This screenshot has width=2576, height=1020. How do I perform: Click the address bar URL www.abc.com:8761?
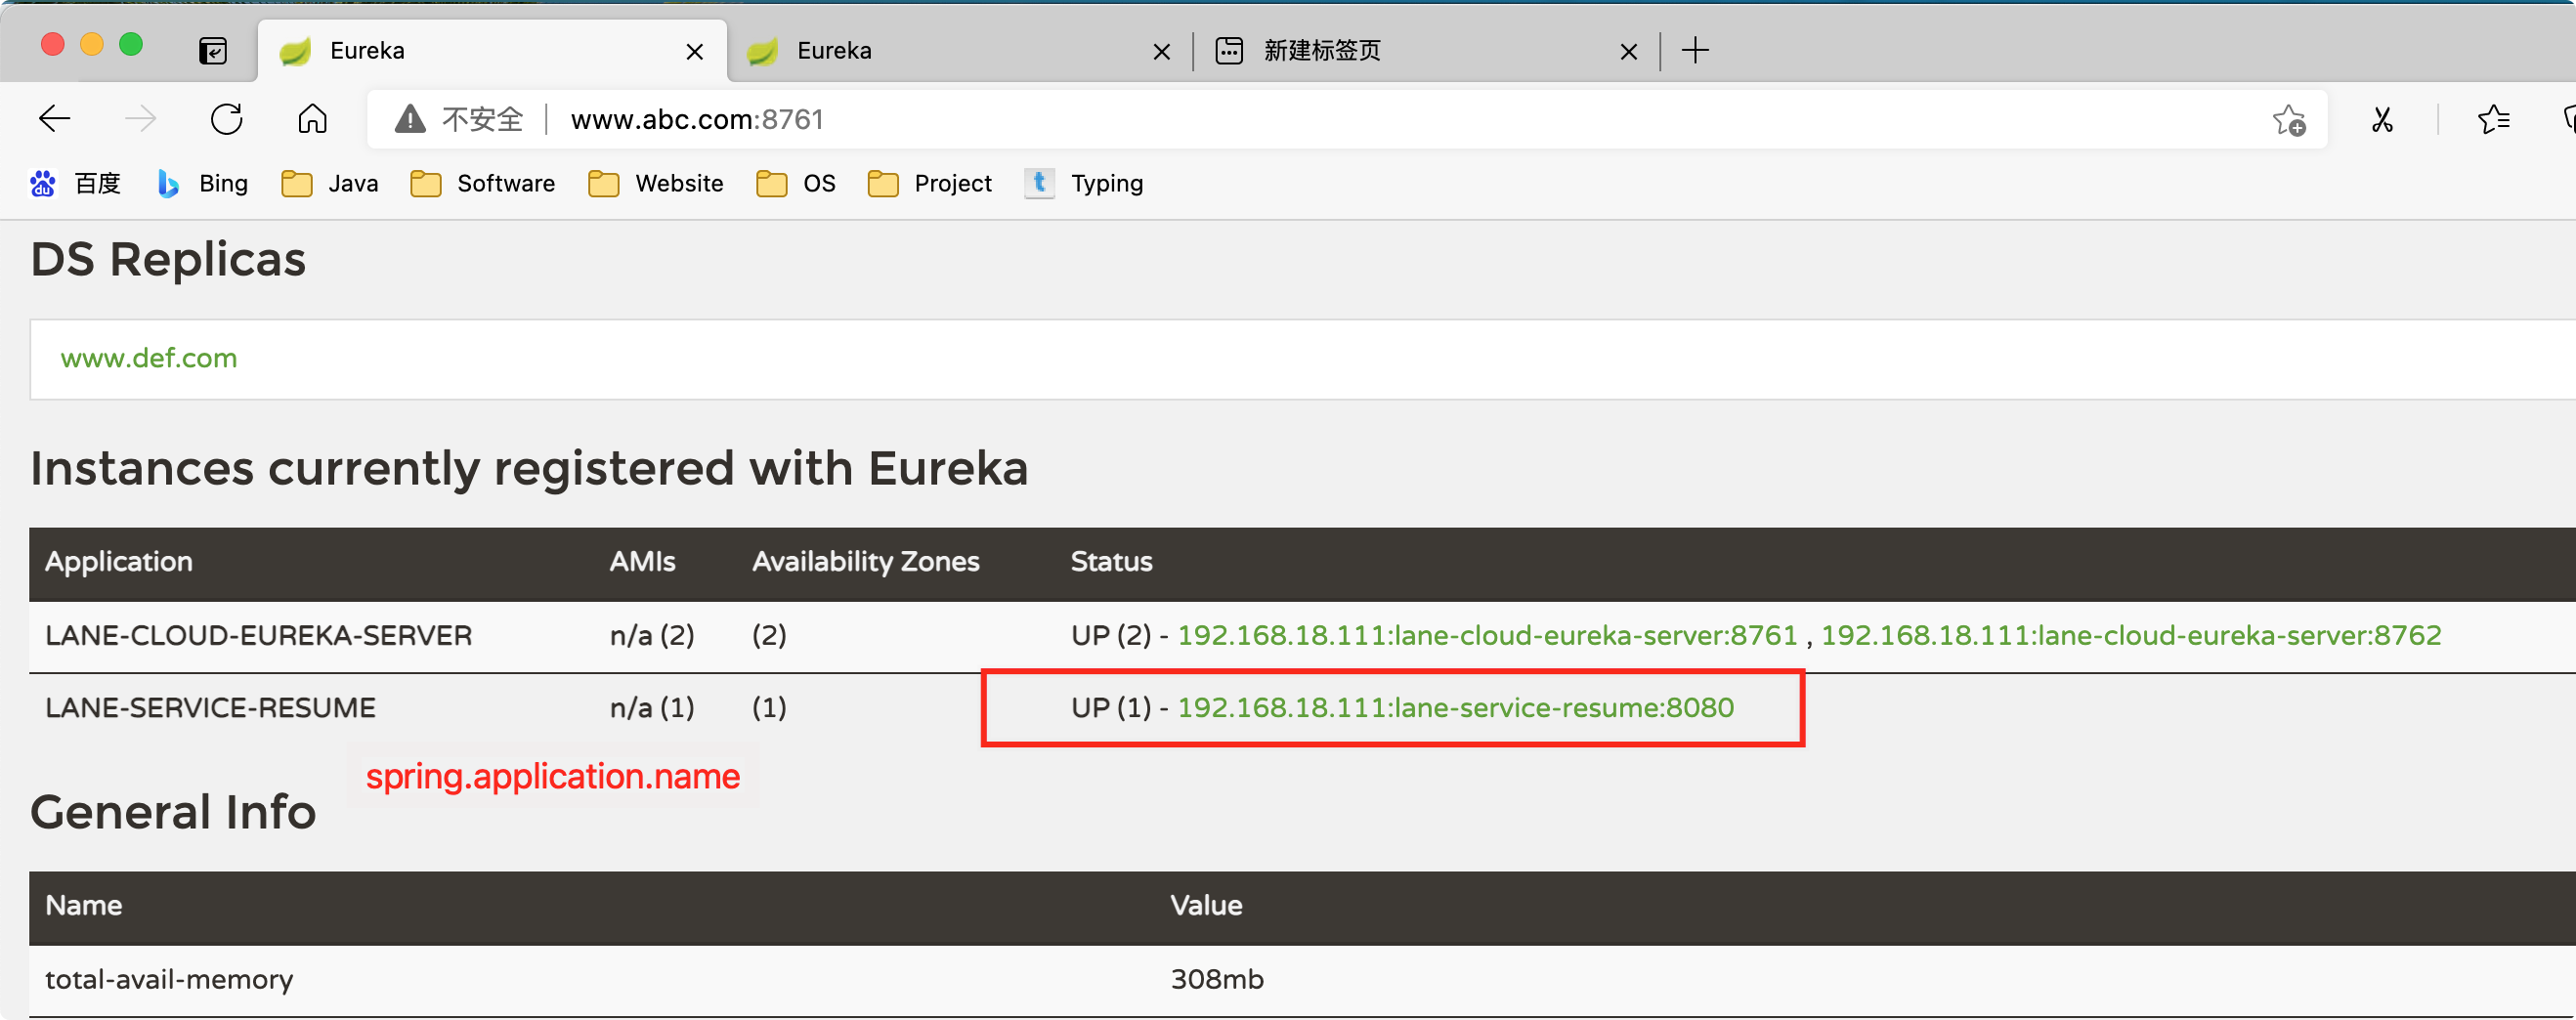click(x=697, y=119)
